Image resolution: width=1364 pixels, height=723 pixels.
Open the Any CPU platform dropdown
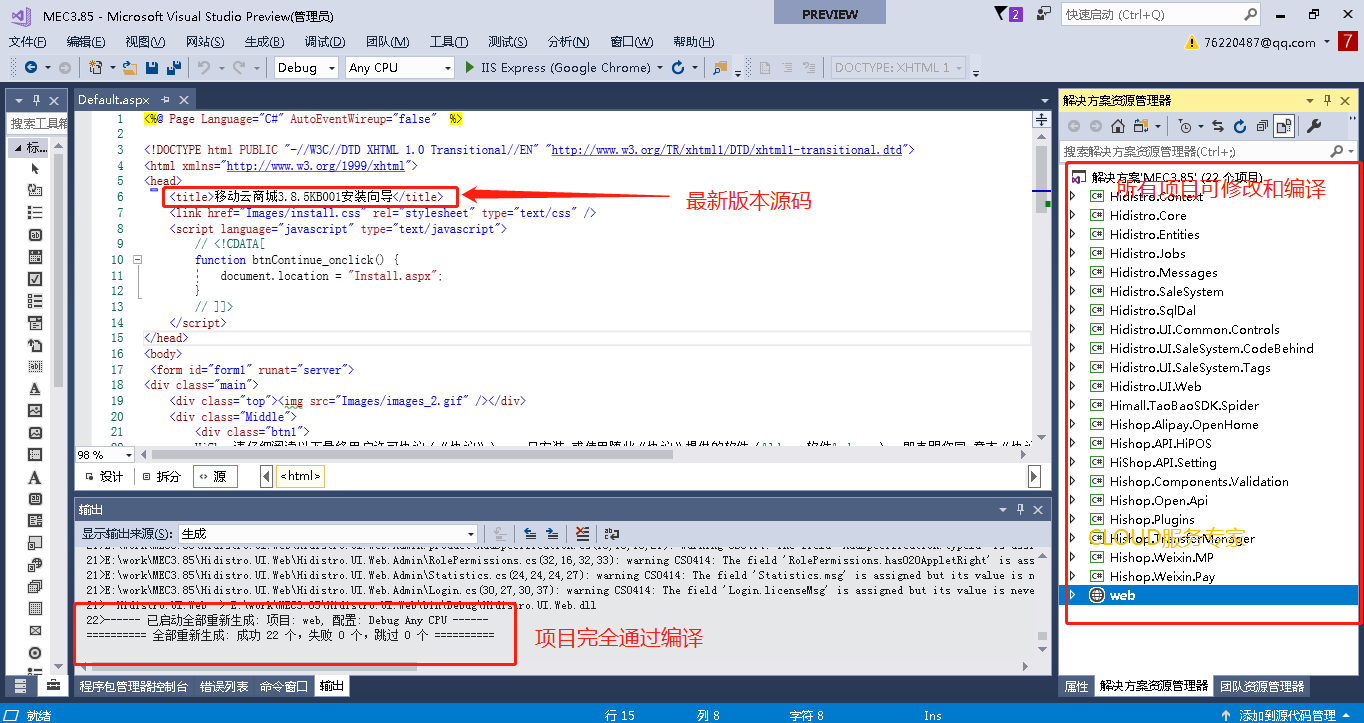coord(448,67)
